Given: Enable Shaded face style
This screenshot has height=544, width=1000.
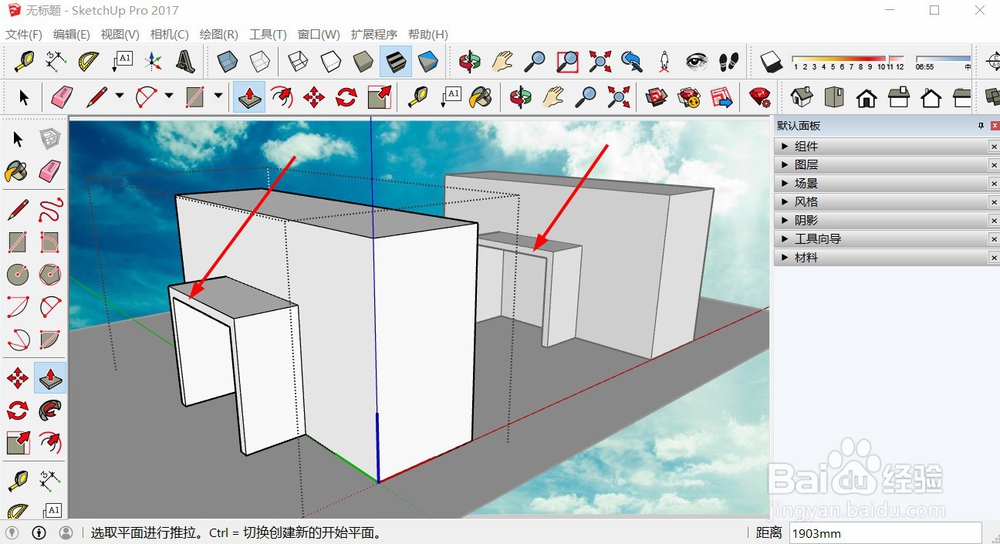Looking at the screenshot, I should (363, 61).
